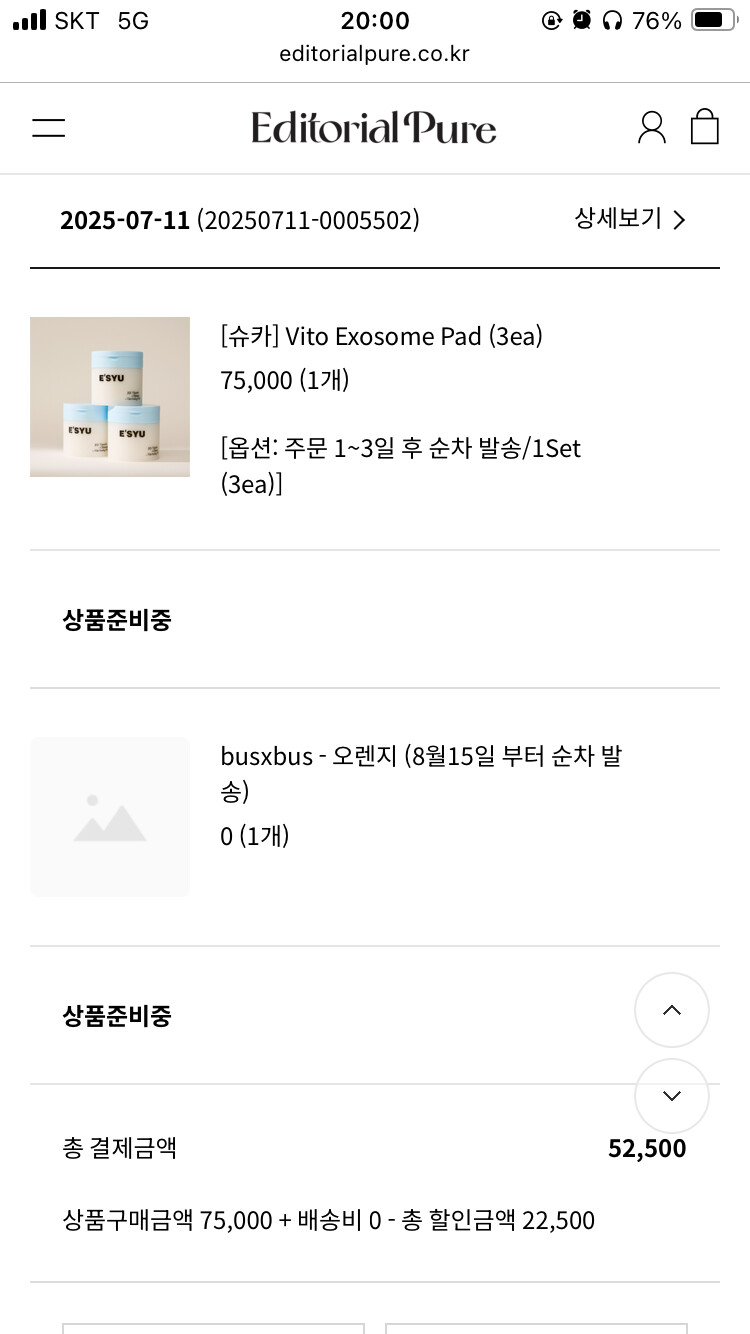Tap the editorialpure.co.kr address bar
The height and width of the screenshot is (1334, 750).
tap(374, 54)
